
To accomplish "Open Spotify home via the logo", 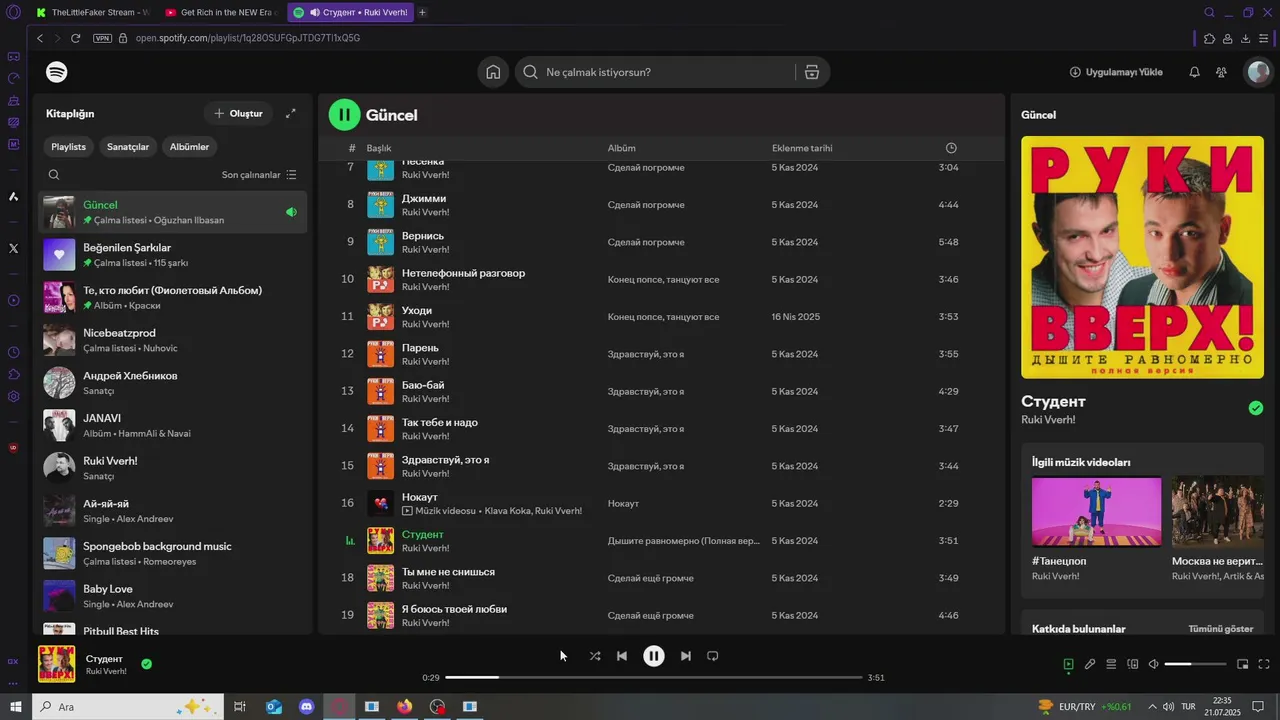I will [57, 72].
